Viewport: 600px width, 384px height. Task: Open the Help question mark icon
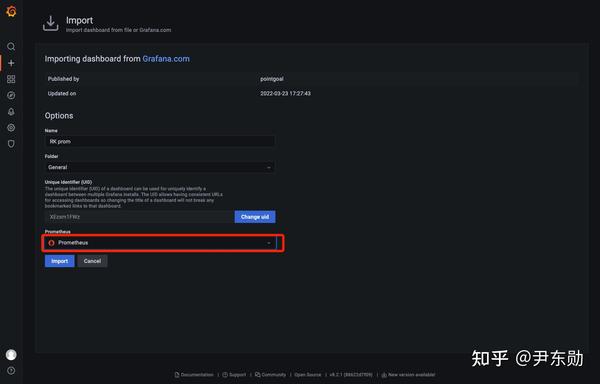pyautogui.click(x=11, y=371)
